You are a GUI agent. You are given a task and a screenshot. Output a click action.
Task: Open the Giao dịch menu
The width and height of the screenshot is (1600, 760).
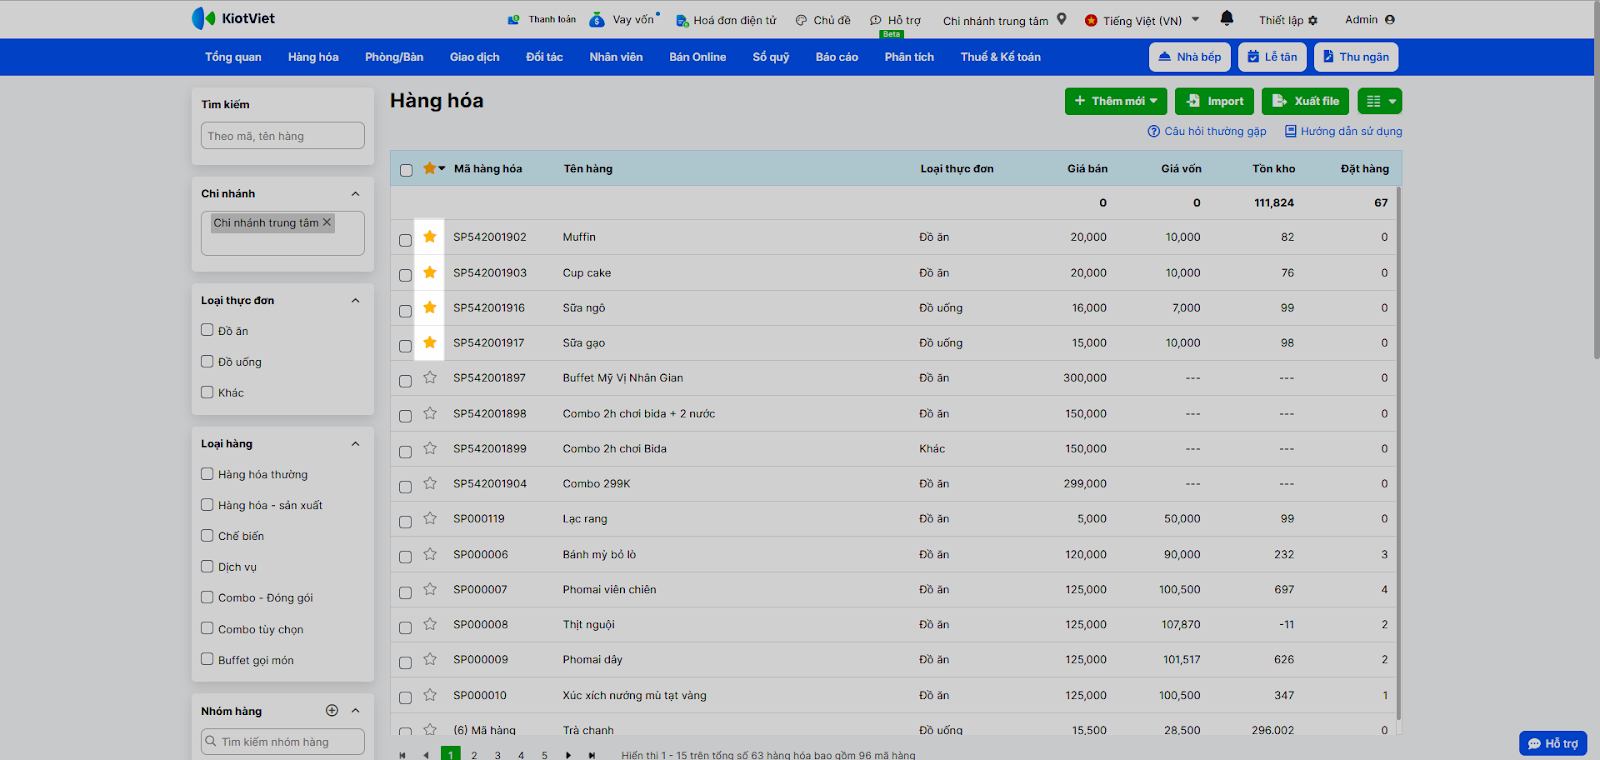click(x=475, y=57)
